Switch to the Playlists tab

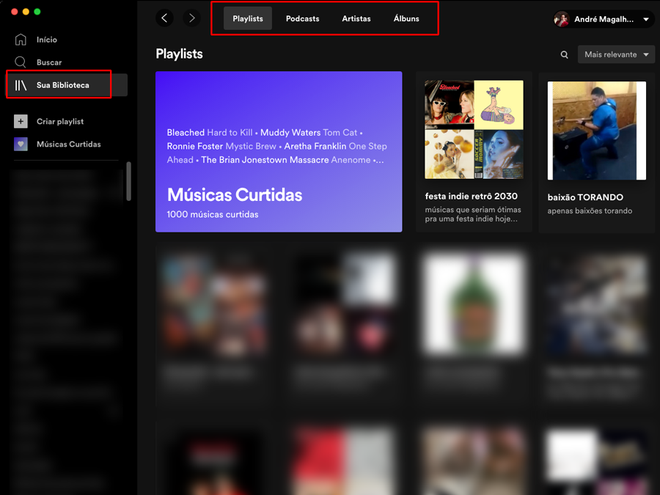248,19
